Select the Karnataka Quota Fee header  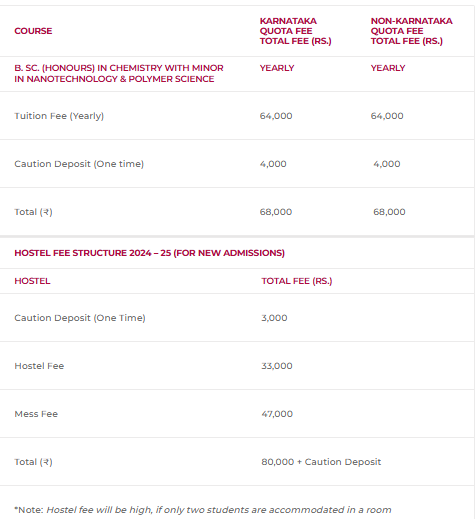click(295, 31)
